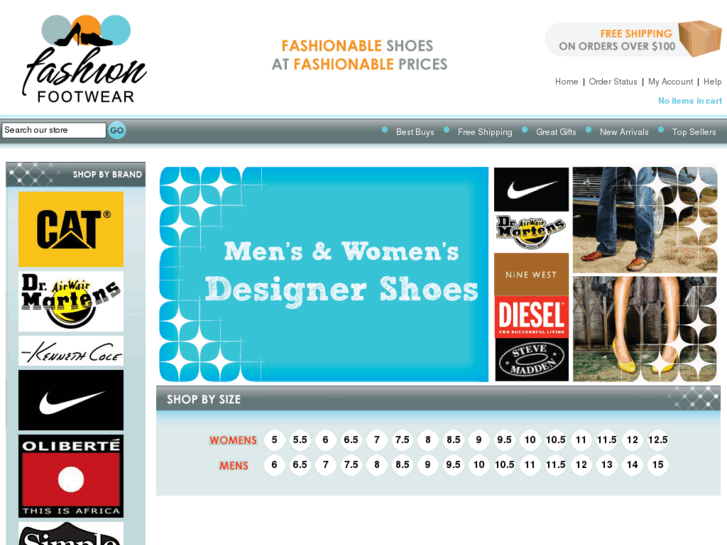Select Mens size 6
This screenshot has height=545, width=727.
pos(274,465)
